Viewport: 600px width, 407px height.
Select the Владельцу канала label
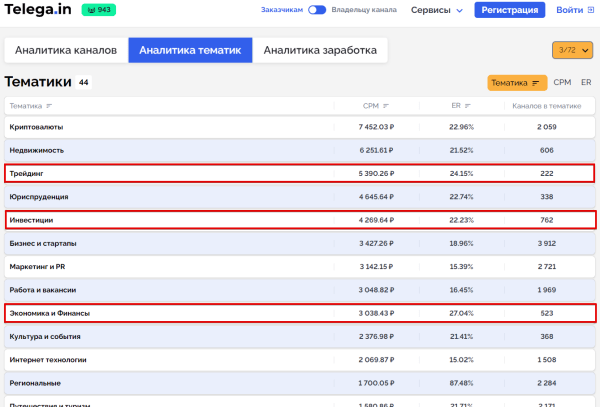tap(364, 10)
